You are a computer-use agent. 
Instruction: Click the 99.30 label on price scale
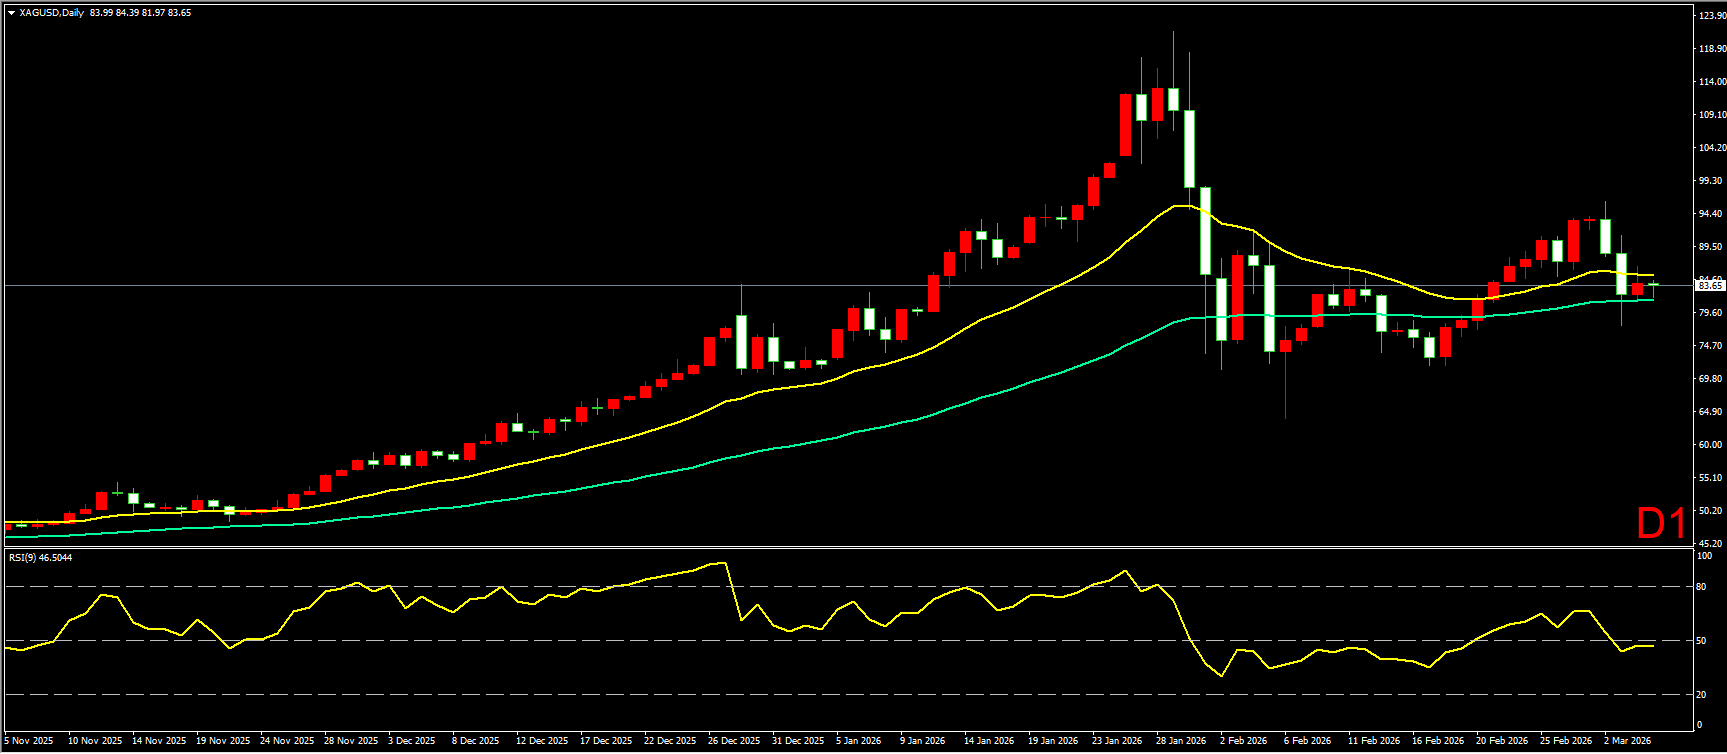click(1711, 181)
